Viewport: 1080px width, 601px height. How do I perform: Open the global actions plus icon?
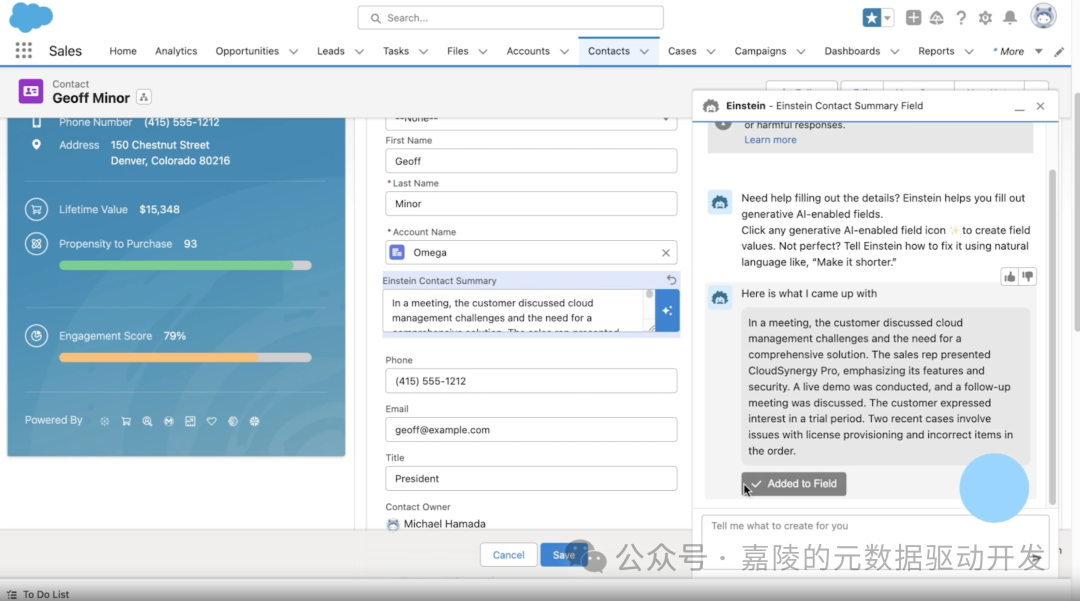913,18
